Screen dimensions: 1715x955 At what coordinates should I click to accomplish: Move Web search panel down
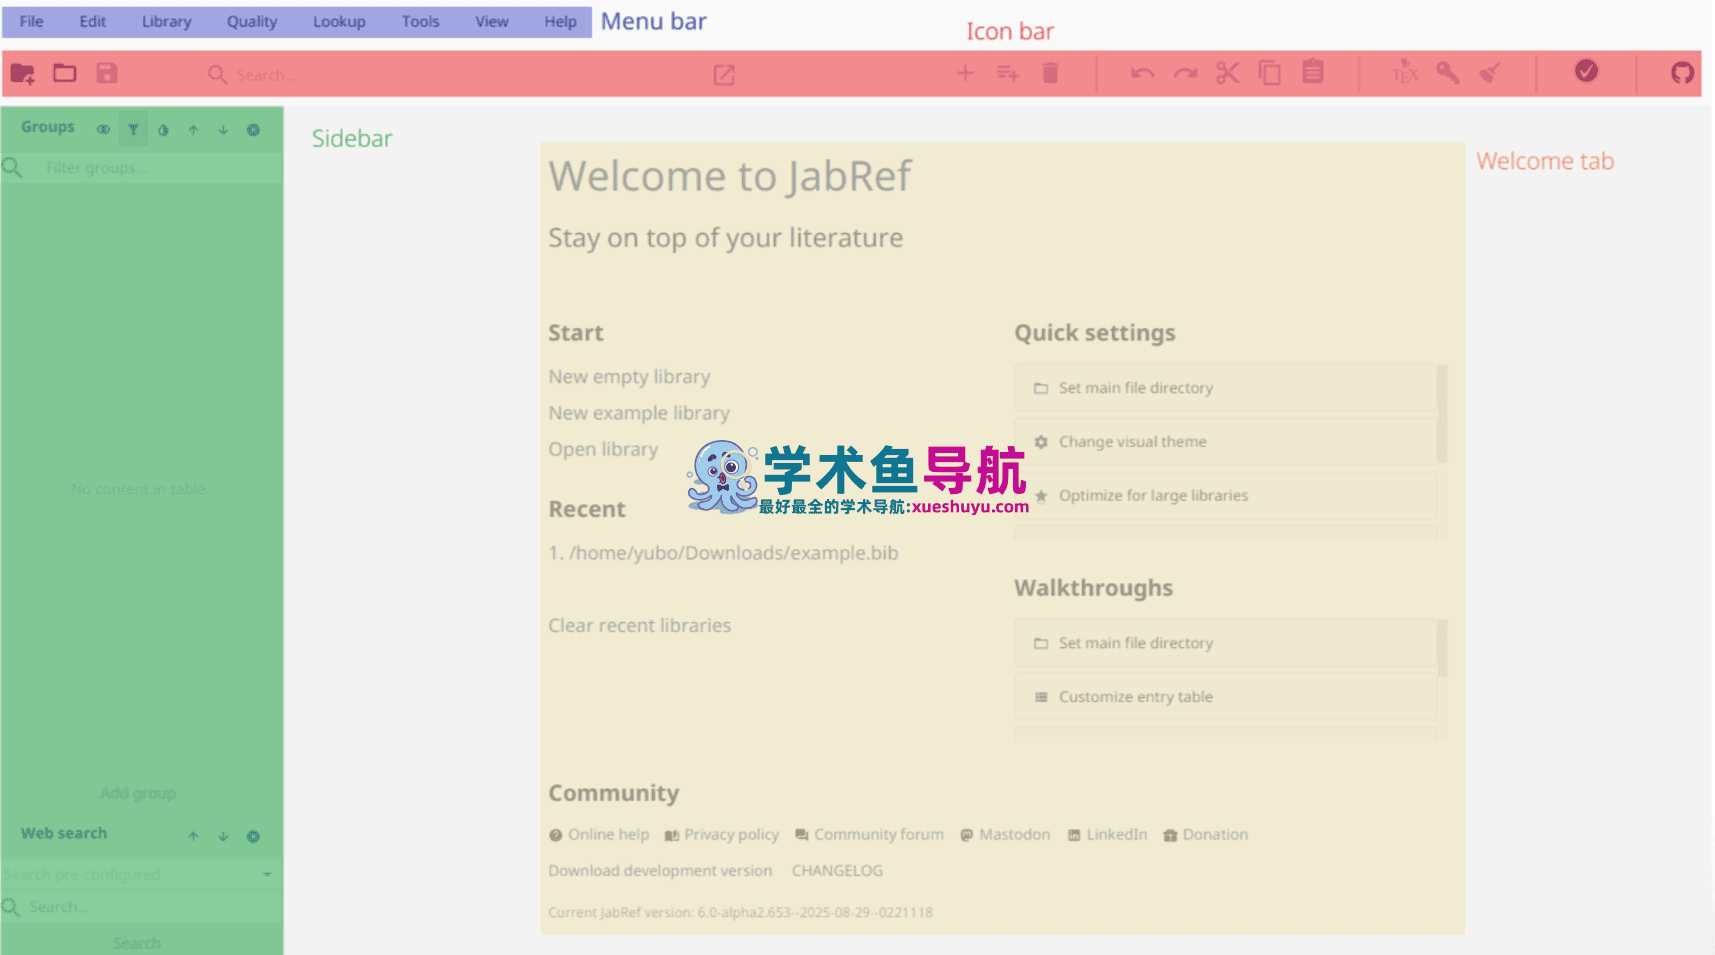tap(223, 836)
